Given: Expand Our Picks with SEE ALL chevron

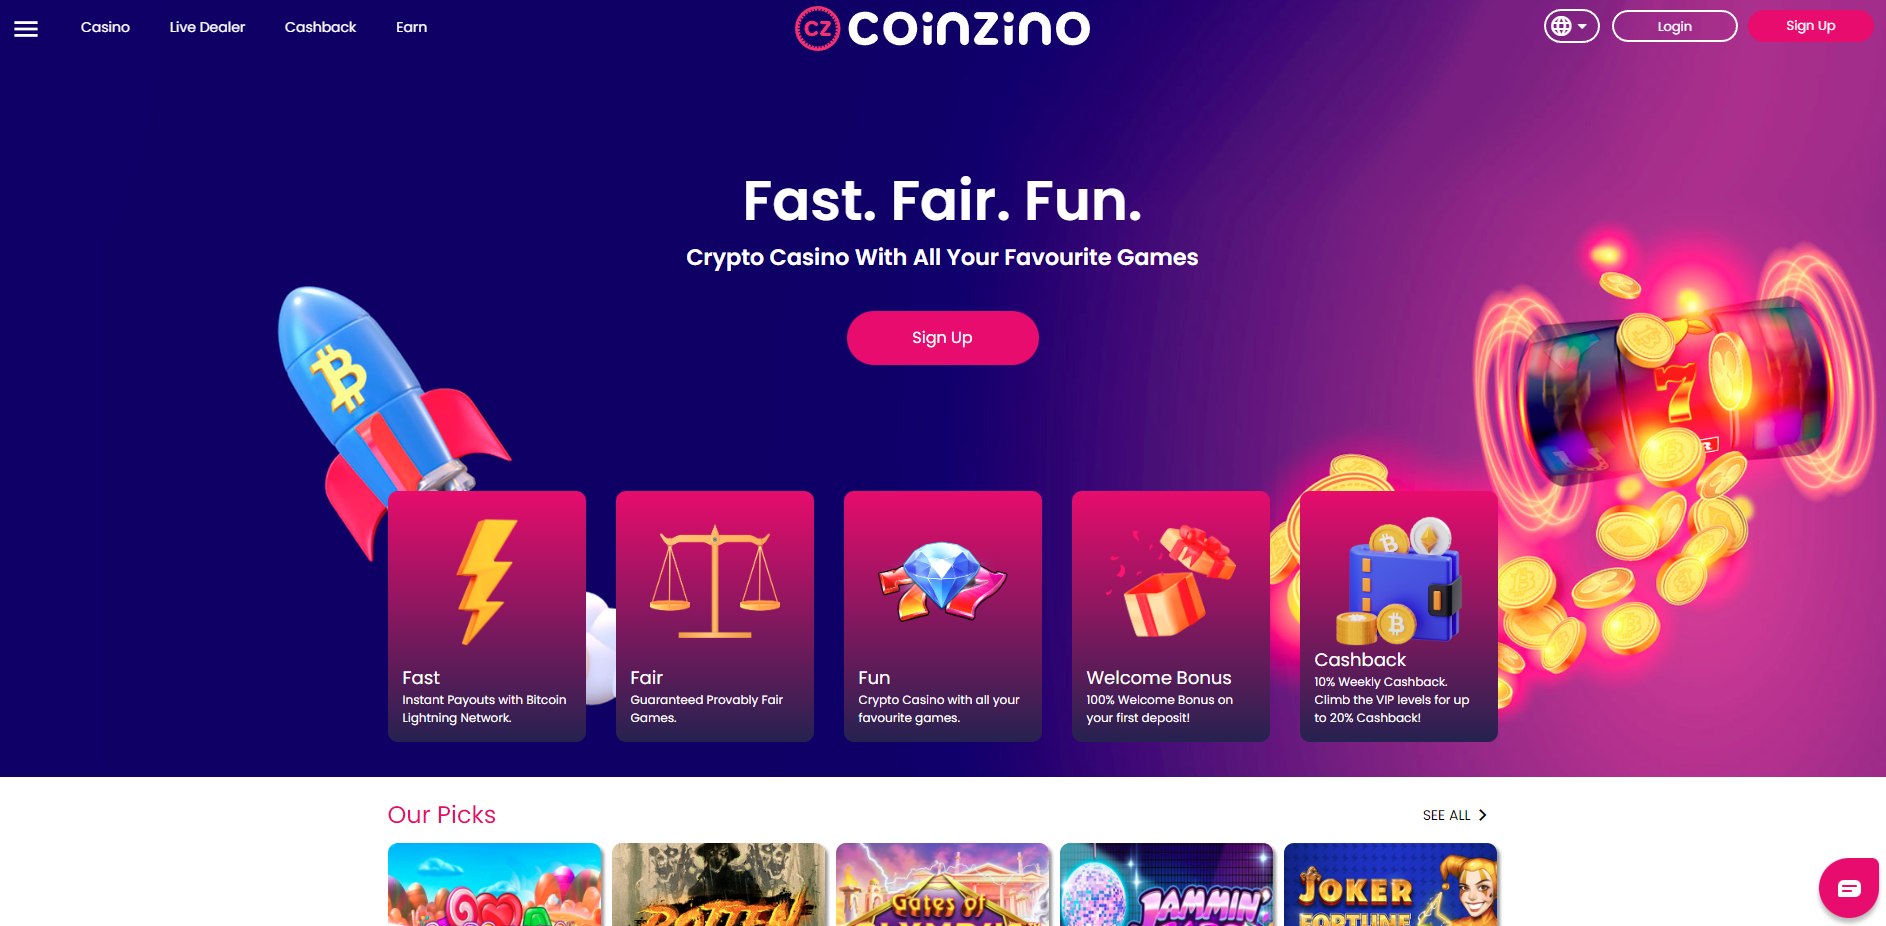Looking at the screenshot, I should pyautogui.click(x=1455, y=815).
